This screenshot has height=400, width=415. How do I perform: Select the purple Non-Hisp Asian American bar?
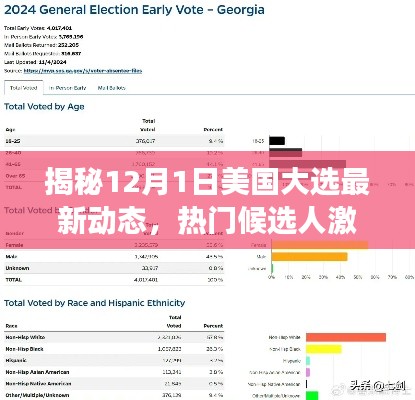[308, 372]
